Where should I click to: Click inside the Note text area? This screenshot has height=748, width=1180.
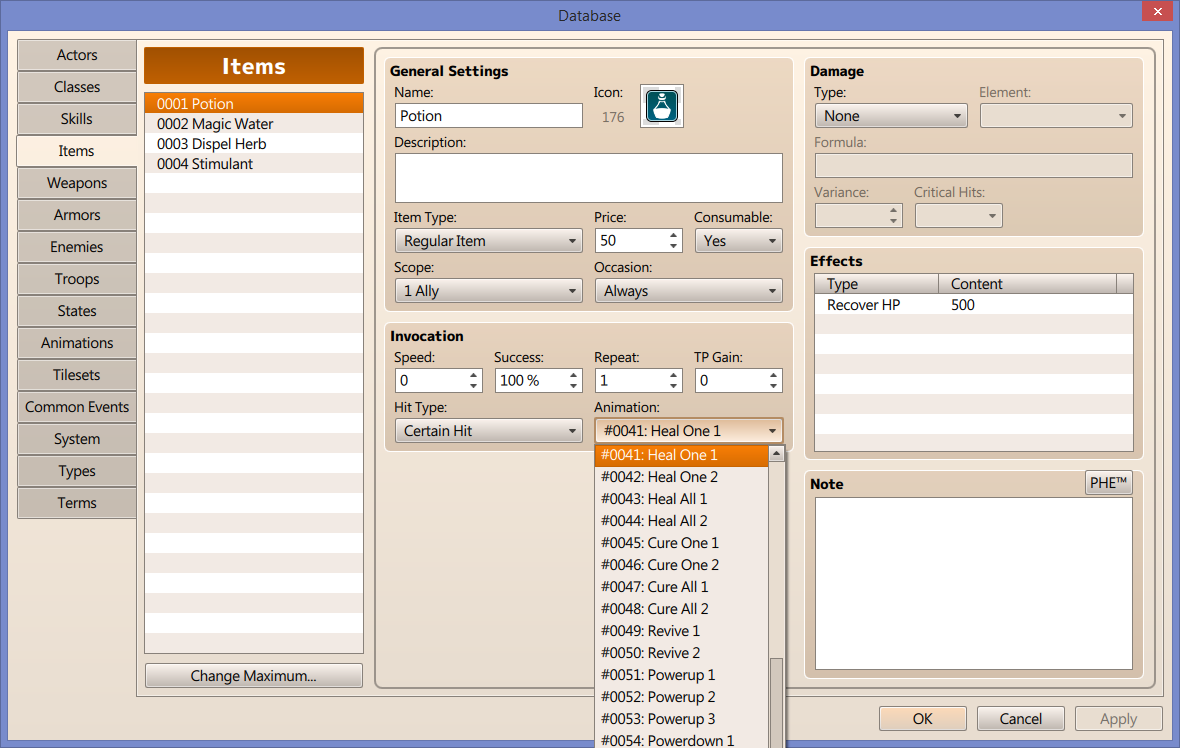[x=974, y=583]
